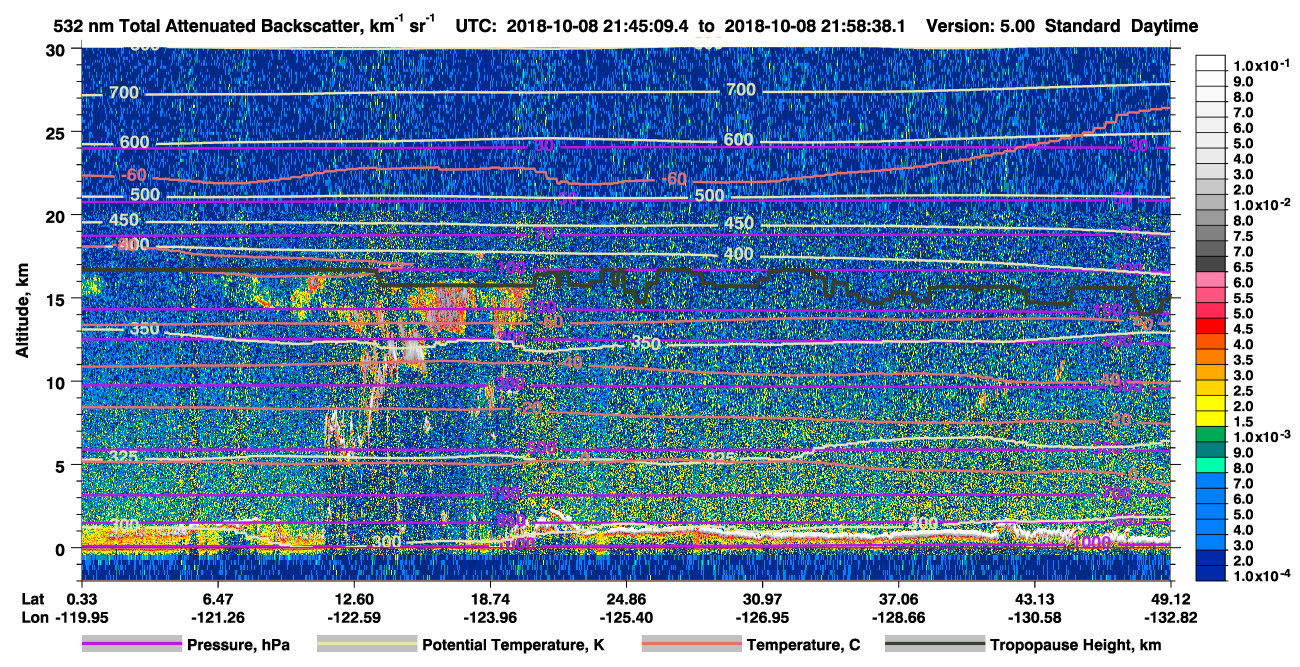Click the 'Potential Temperature, K' legend label
This screenshot has width=1300, height=667.
(514, 645)
